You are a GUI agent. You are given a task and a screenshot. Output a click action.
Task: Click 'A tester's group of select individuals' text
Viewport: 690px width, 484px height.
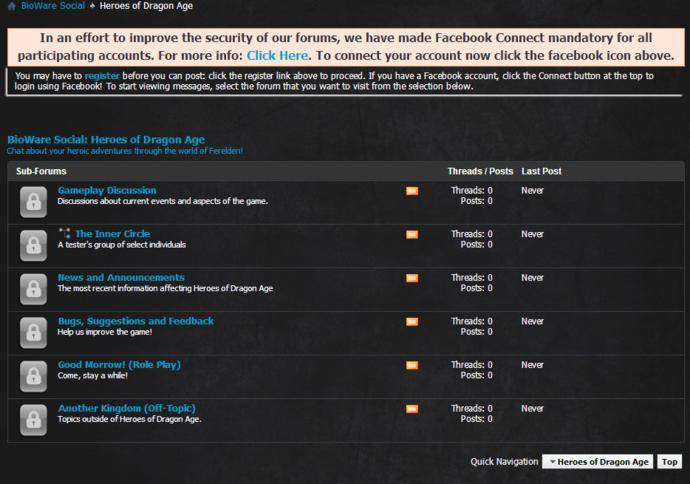(x=122, y=245)
